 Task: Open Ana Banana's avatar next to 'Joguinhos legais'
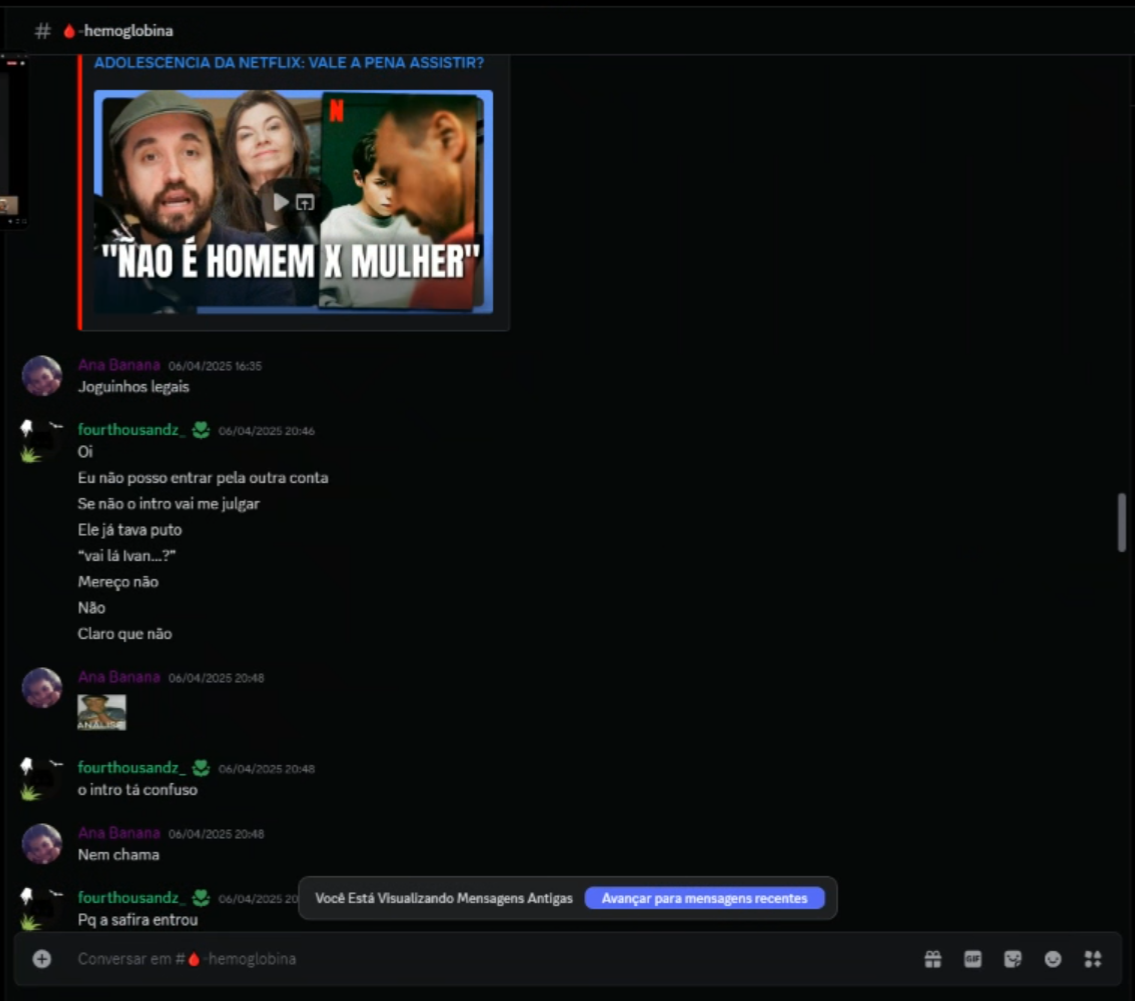(42, 376)
